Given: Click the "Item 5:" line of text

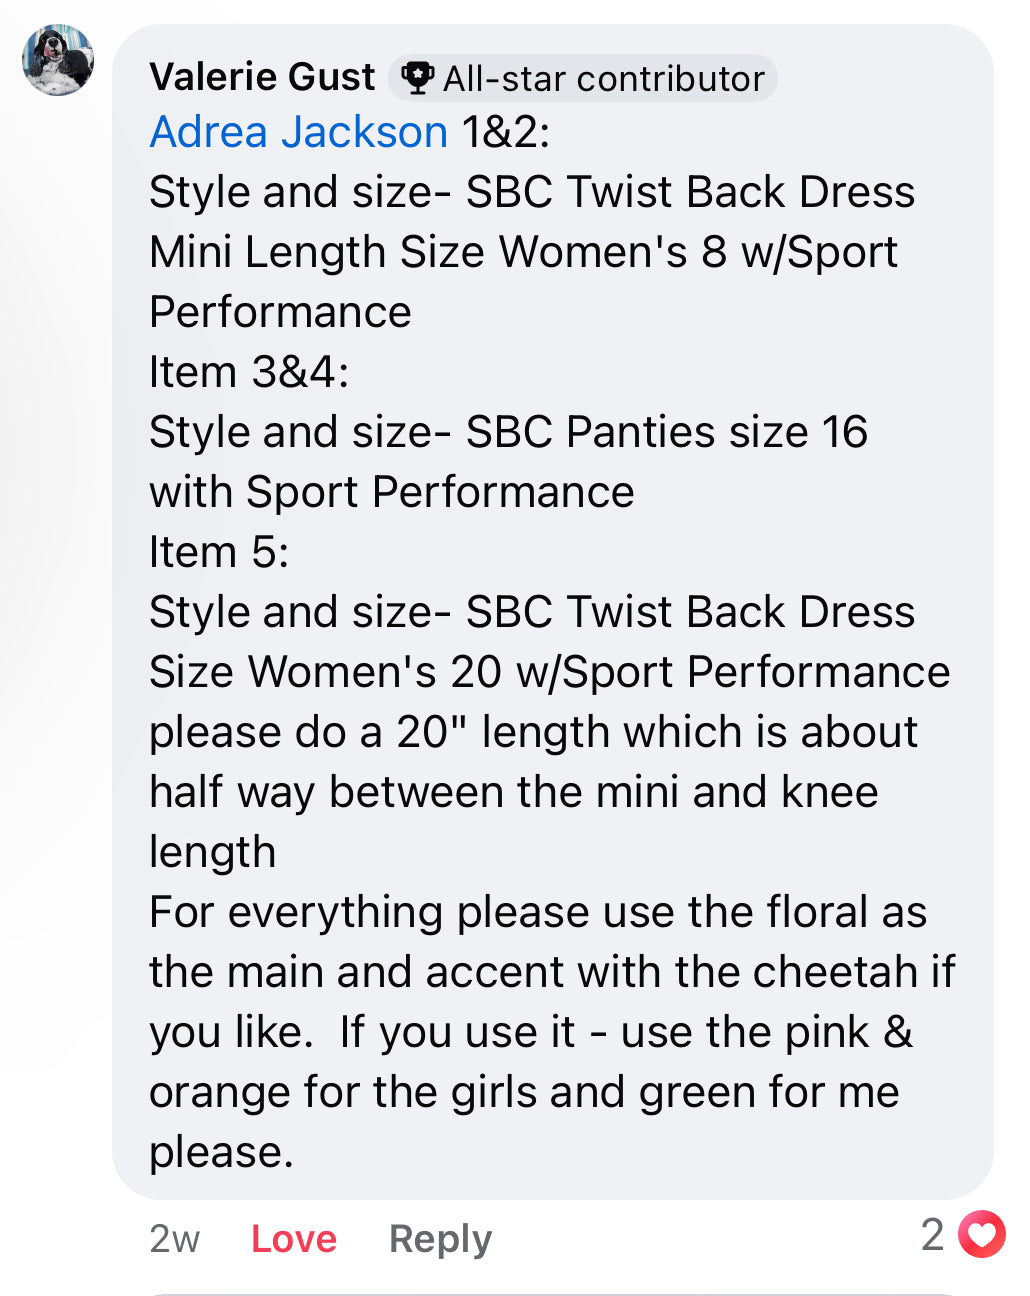Looking at the screenshot, I should point(219,552).
